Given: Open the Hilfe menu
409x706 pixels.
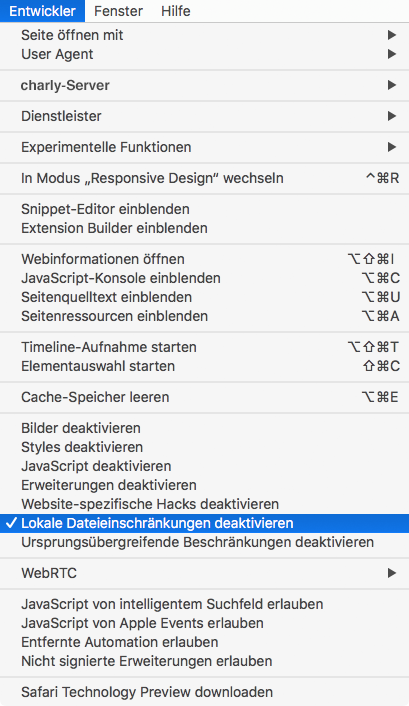Looking at the screenshot, I should [x=176, y=11].
